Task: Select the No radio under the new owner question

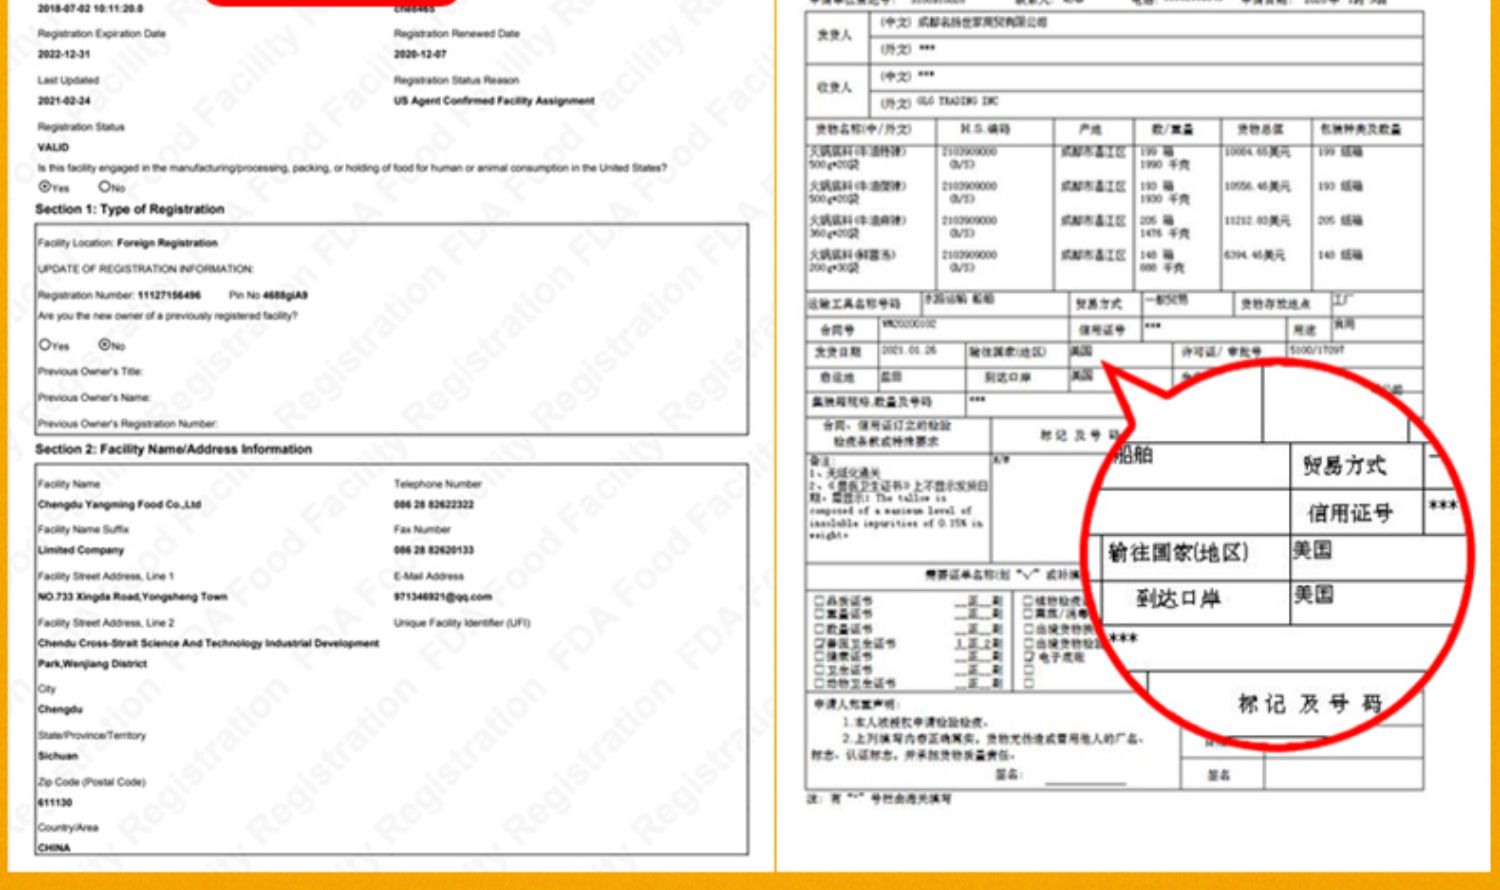Action: tap(104, 345)
